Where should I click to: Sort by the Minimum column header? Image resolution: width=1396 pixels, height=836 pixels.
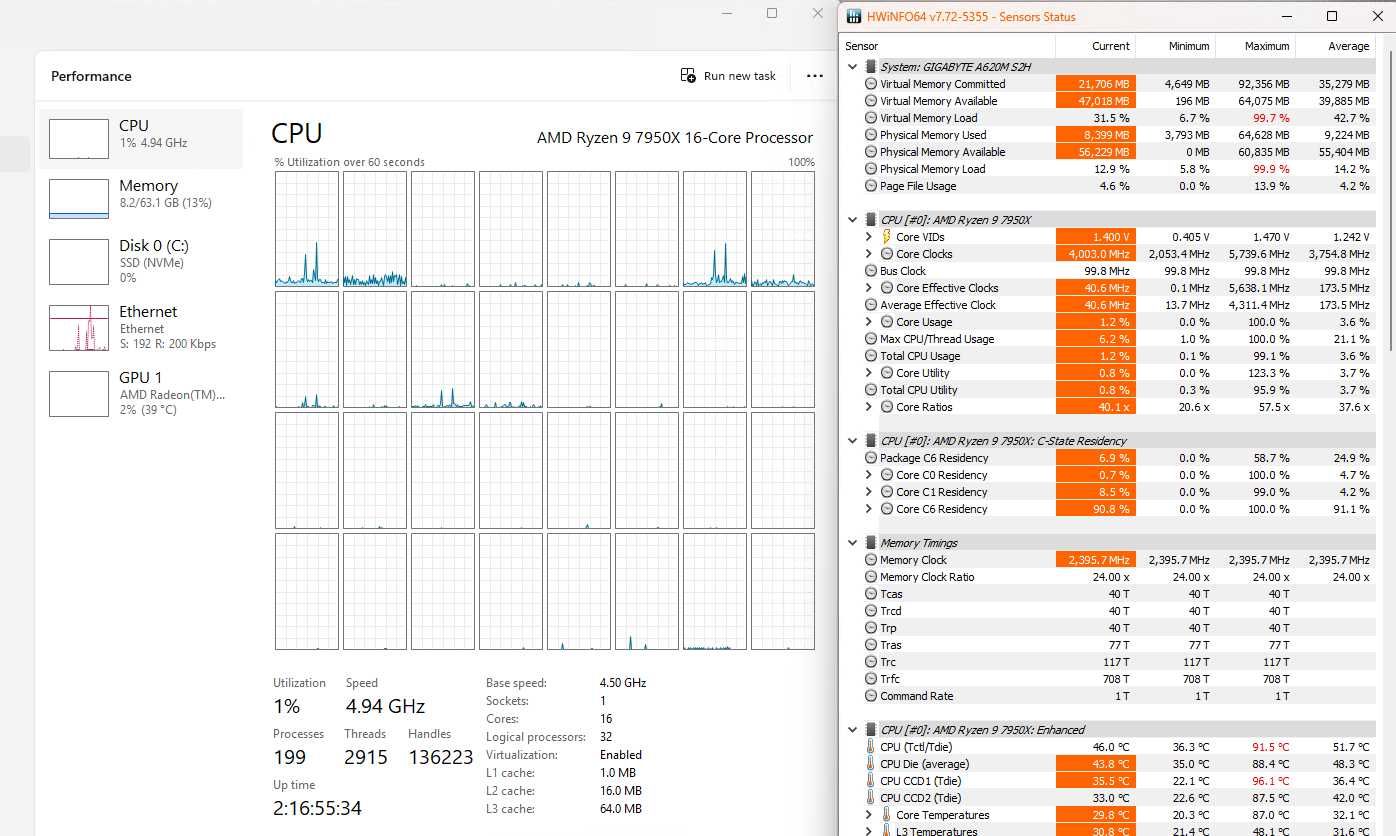pyautogui.click(x=1175, y=46)
